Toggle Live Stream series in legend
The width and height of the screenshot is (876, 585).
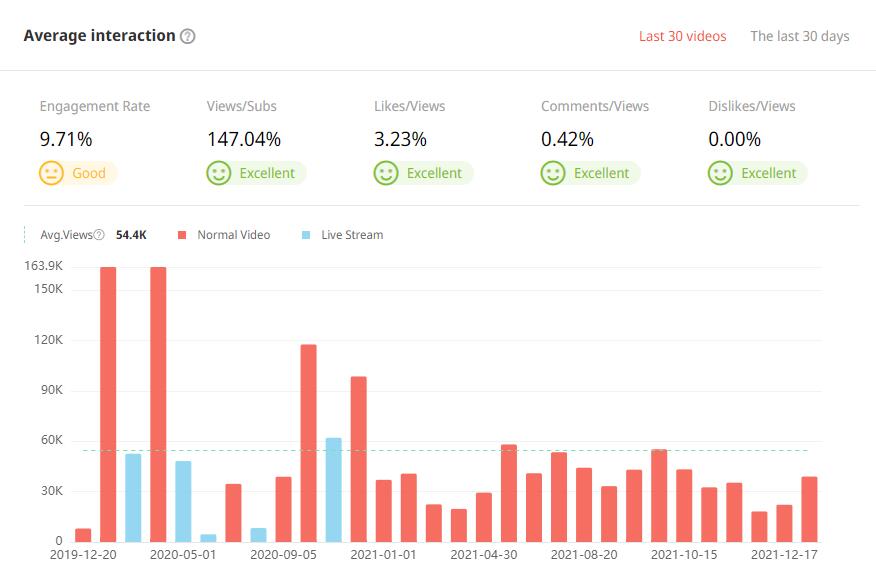point(351,235)
